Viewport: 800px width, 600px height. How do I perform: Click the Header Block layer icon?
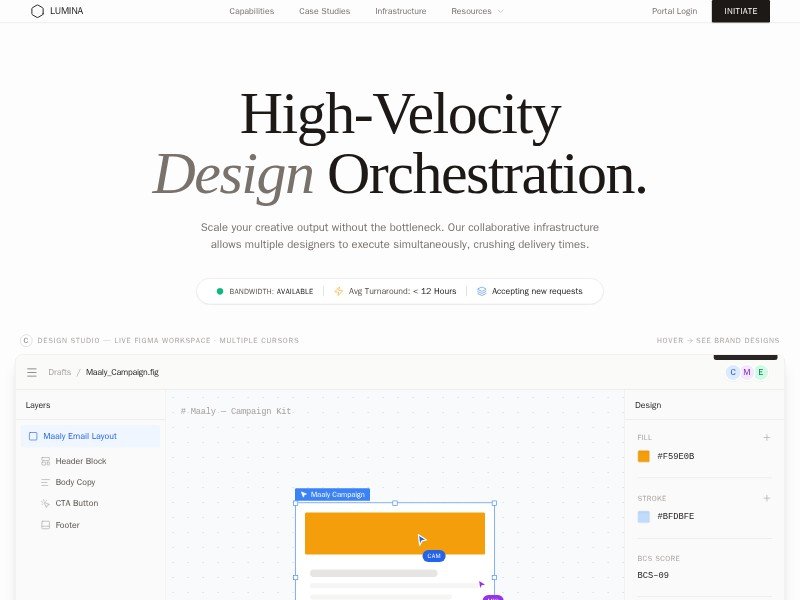[46, 461]
